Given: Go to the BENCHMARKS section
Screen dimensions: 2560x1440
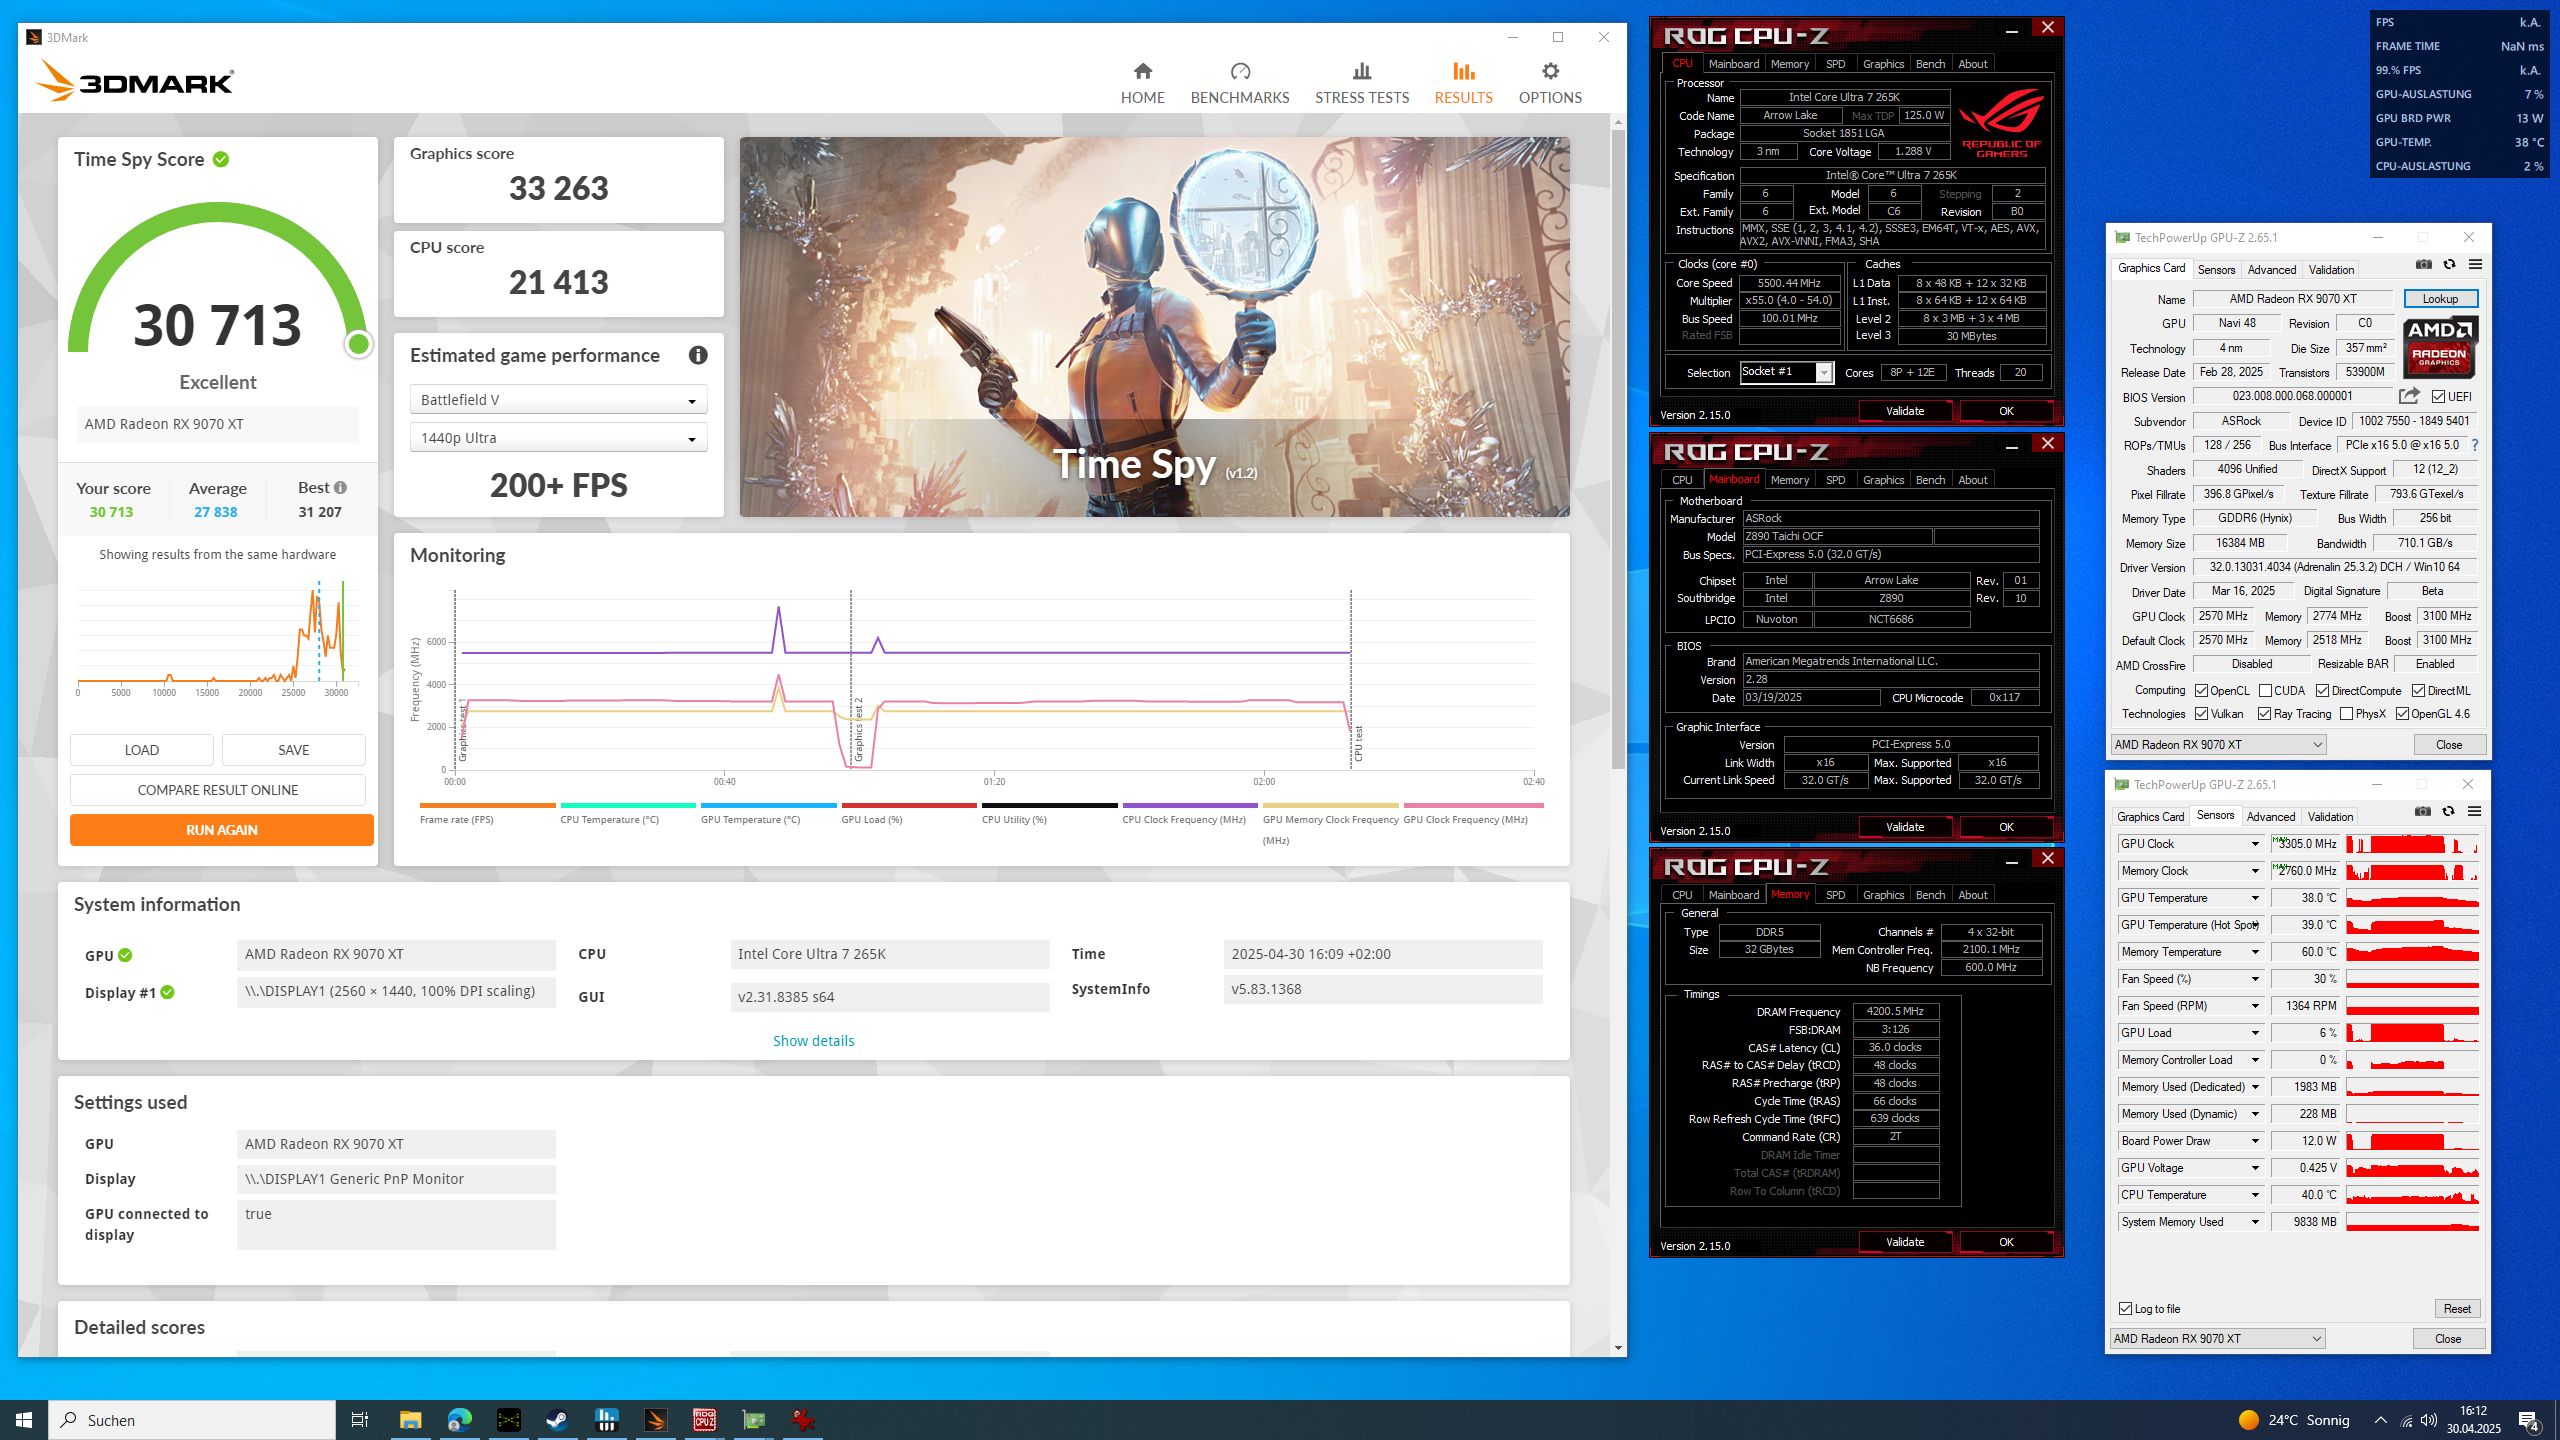Looking at the screenshot, I should click(1240, 83).
